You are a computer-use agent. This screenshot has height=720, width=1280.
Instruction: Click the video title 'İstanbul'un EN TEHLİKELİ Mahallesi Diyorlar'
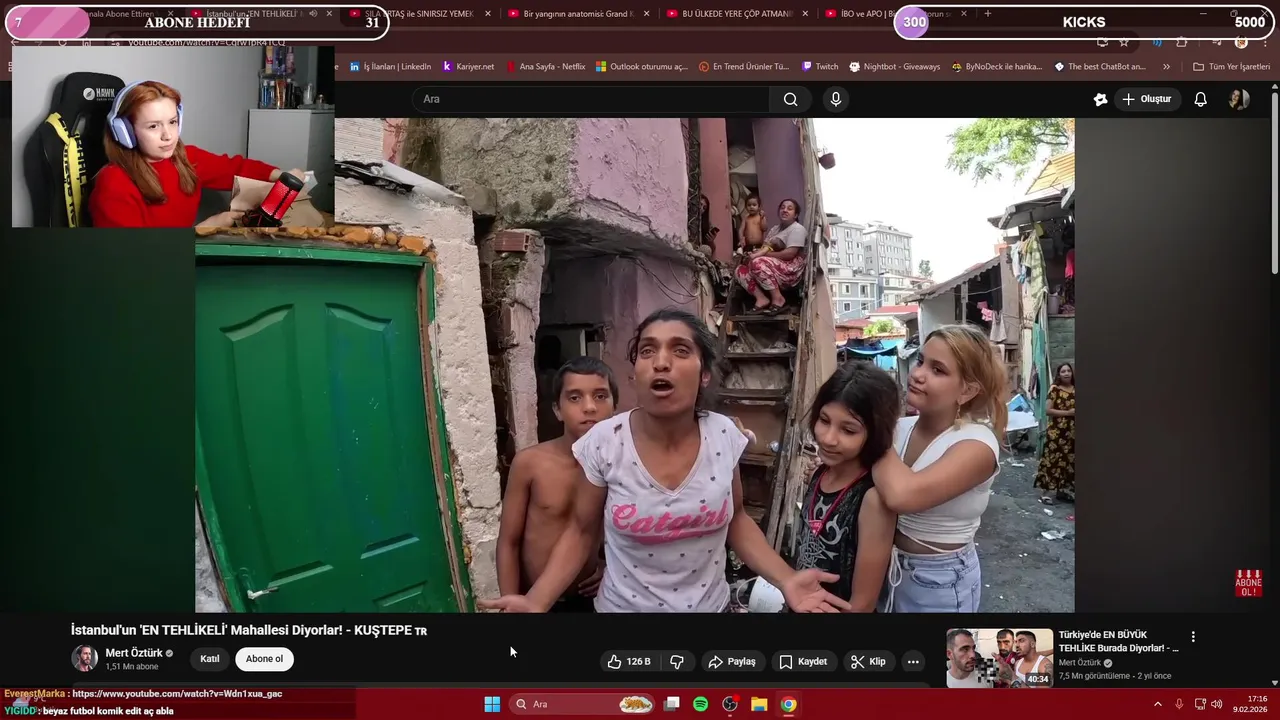(249, 630)
